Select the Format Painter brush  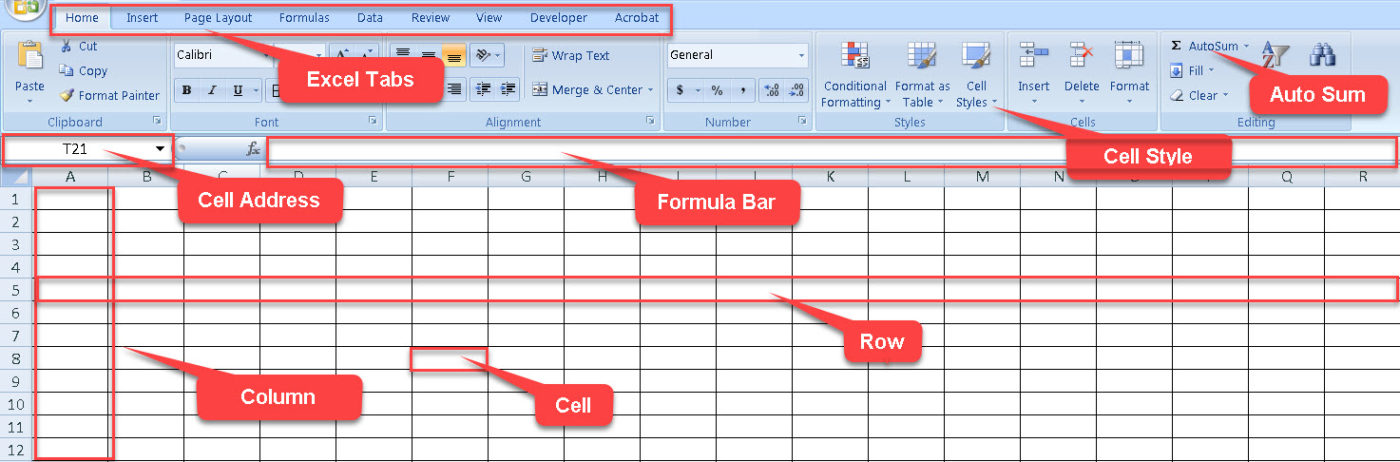[67, 96]
